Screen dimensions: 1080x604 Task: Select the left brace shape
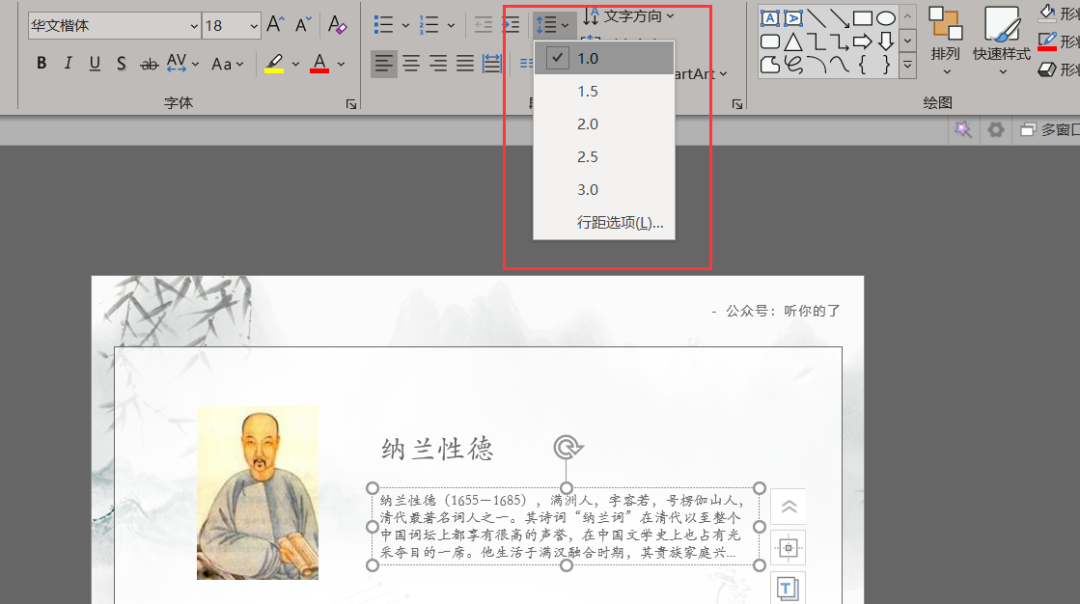[x=862, y=65]
